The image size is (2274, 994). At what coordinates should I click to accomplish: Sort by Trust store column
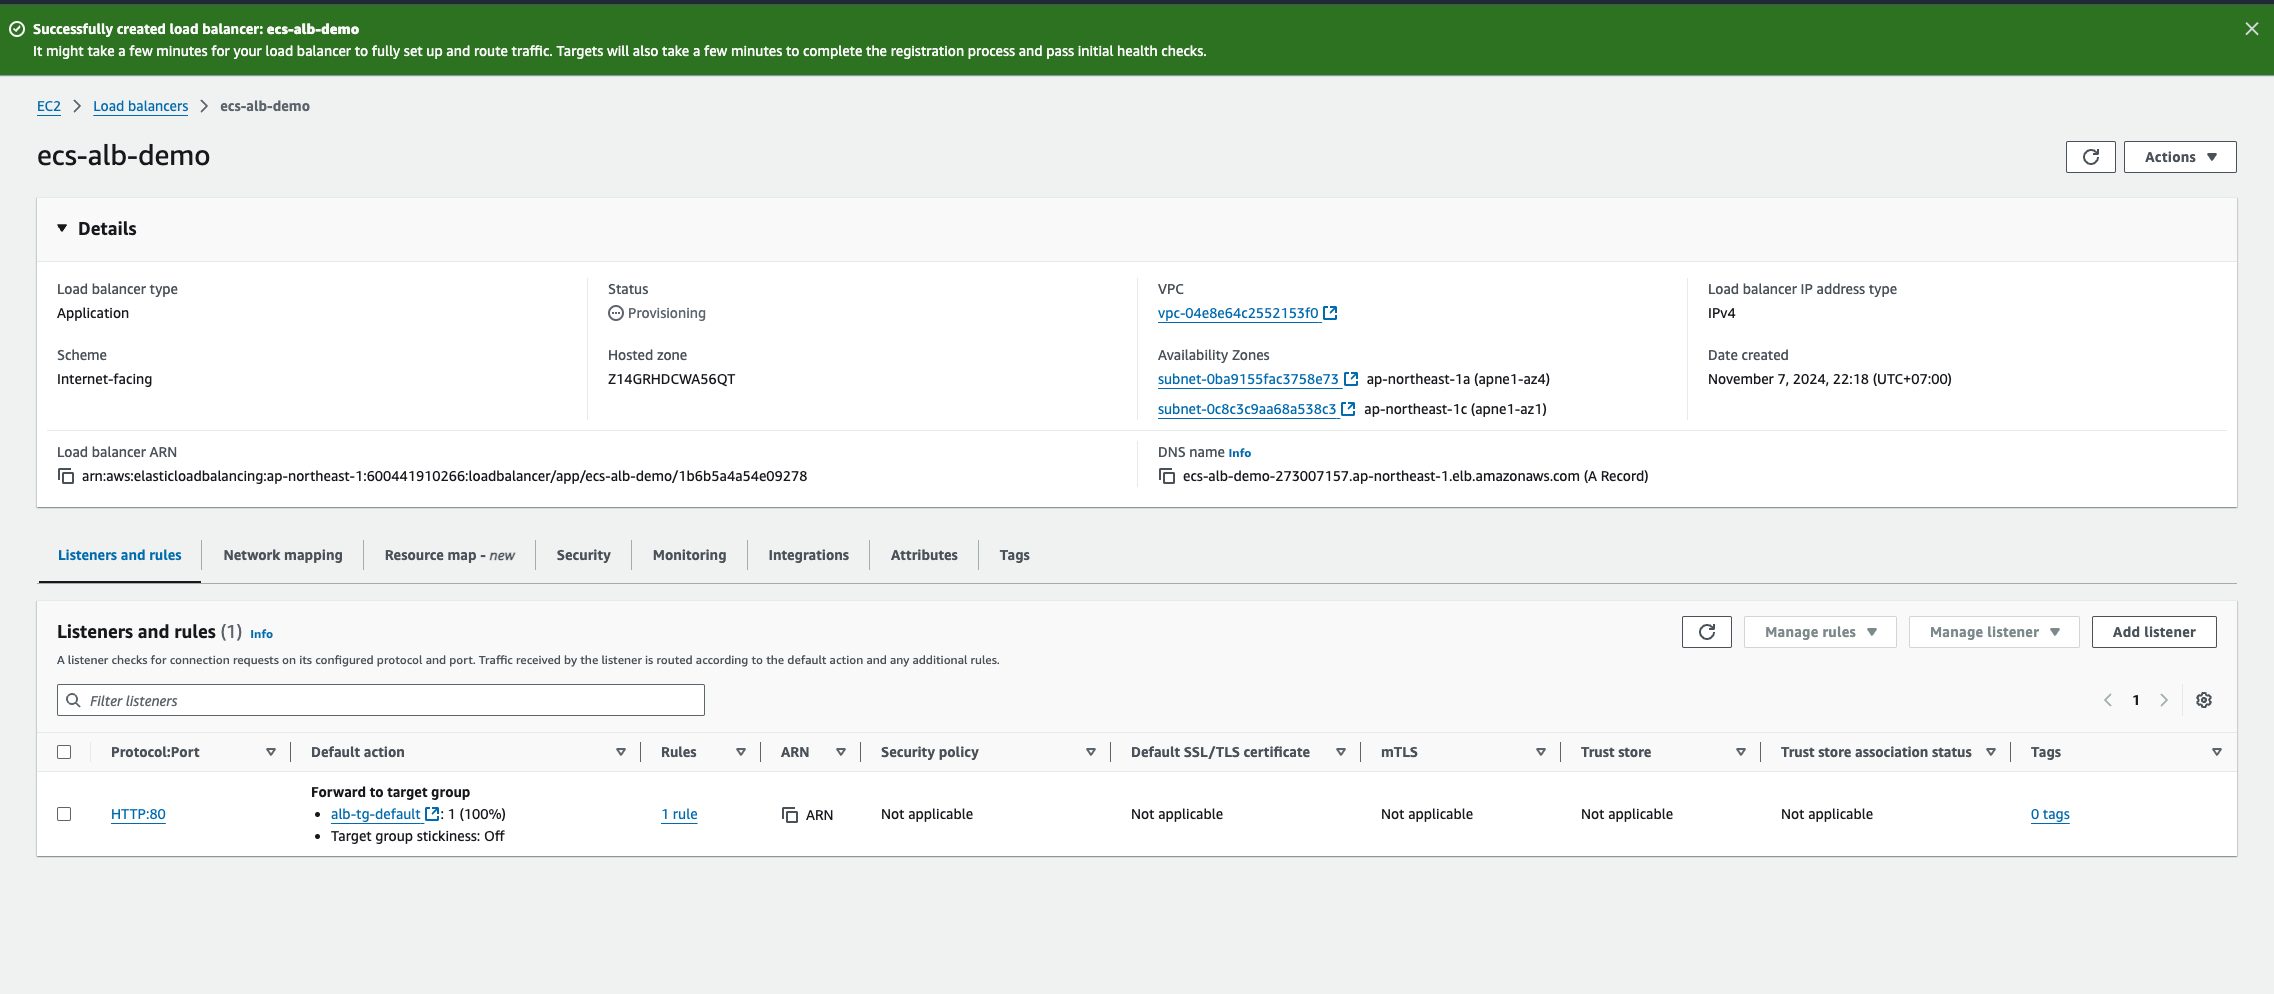pos(1741,752)
